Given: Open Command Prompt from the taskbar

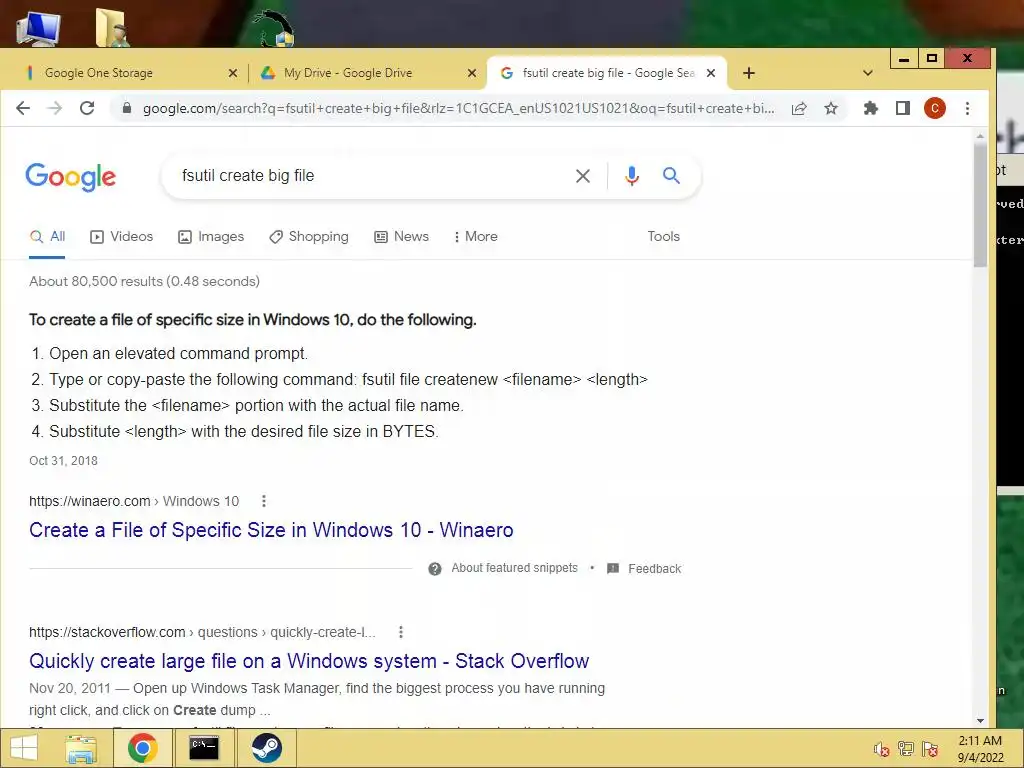Looking at the screenshot, I should click(204, 748).
